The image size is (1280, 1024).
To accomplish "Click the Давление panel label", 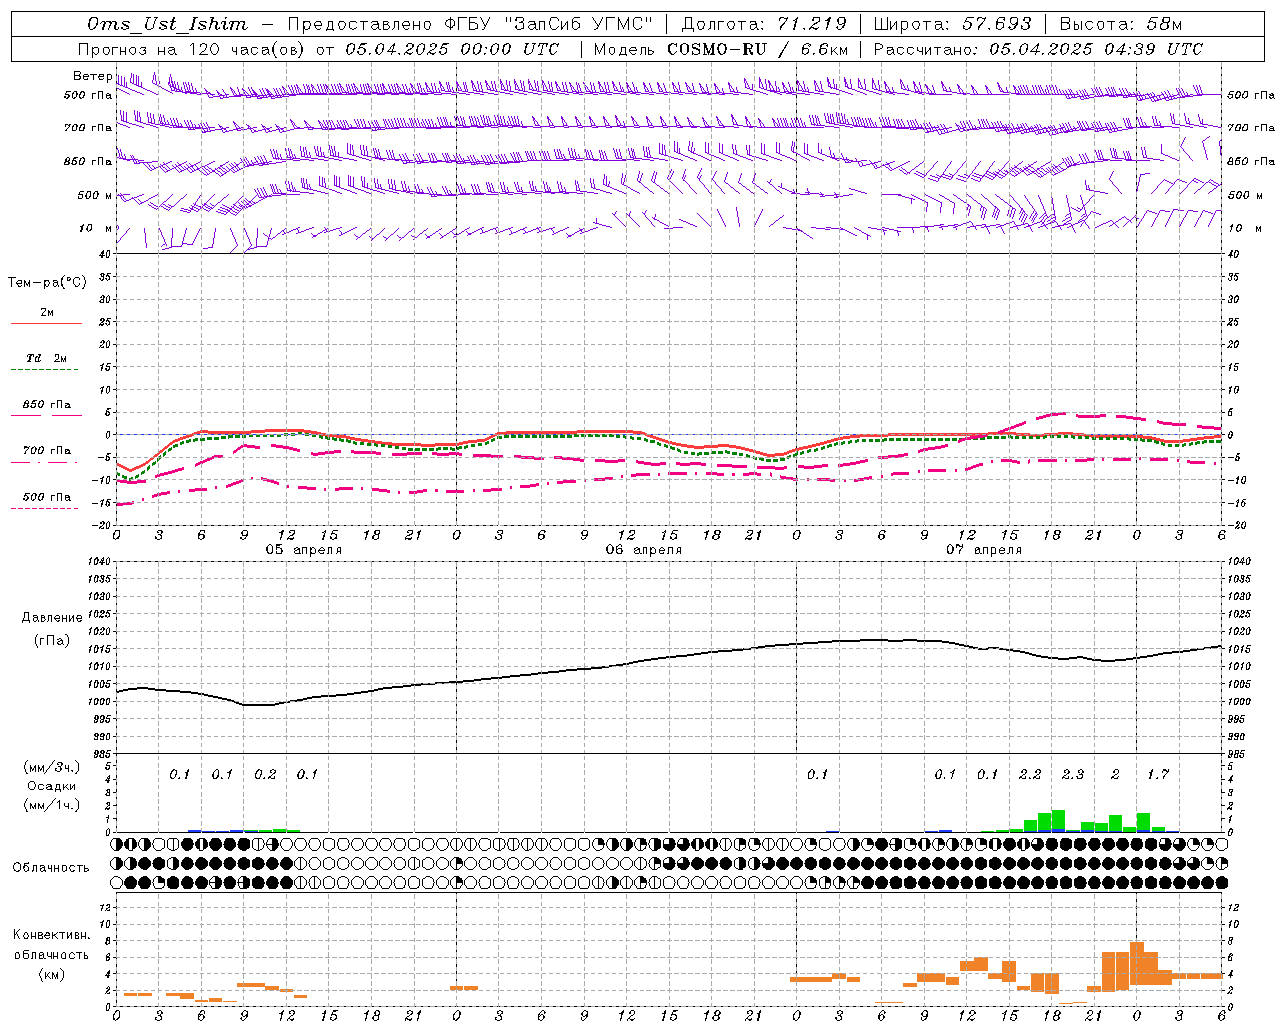I will [52, 618].
